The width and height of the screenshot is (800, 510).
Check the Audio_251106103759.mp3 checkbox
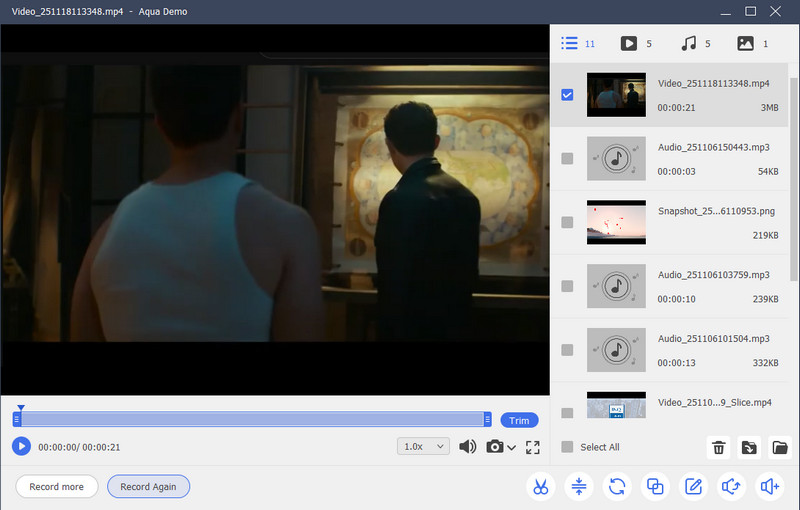(x=567, y=286)
